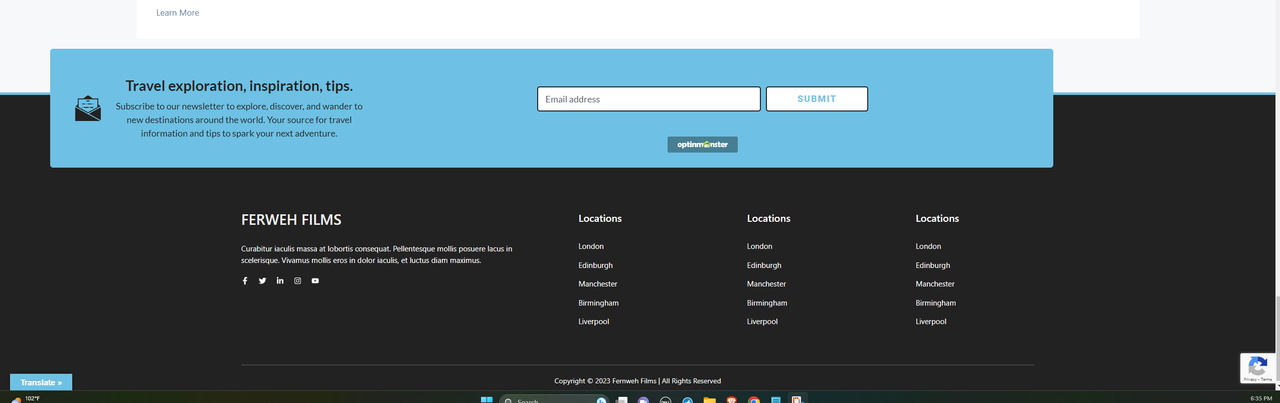
Task: Click the FERWEH FILMS footer title
Action: (x=291, y=220)
